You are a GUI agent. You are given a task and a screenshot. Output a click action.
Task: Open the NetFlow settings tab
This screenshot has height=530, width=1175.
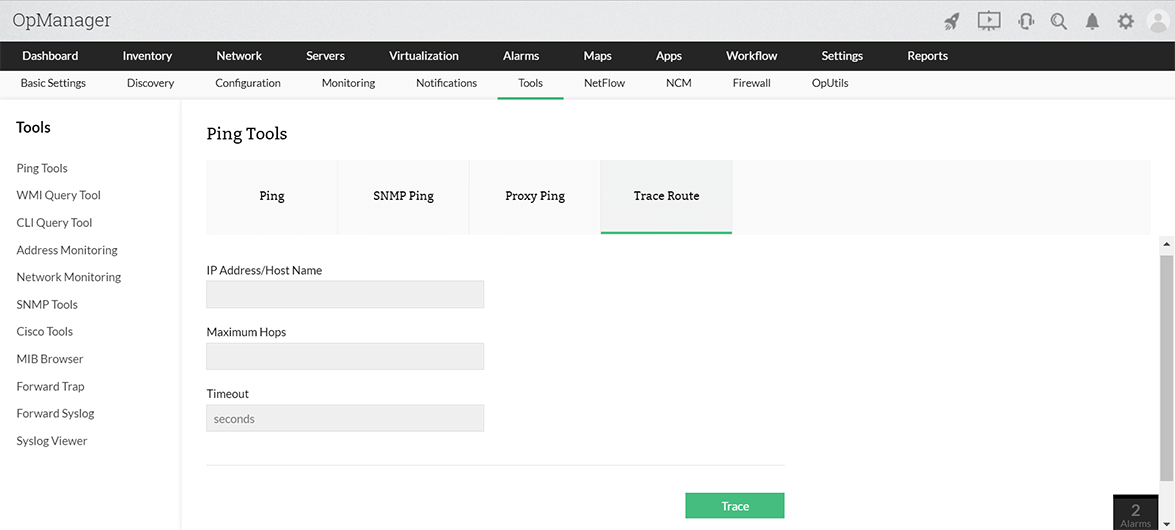tap(604, 83)
